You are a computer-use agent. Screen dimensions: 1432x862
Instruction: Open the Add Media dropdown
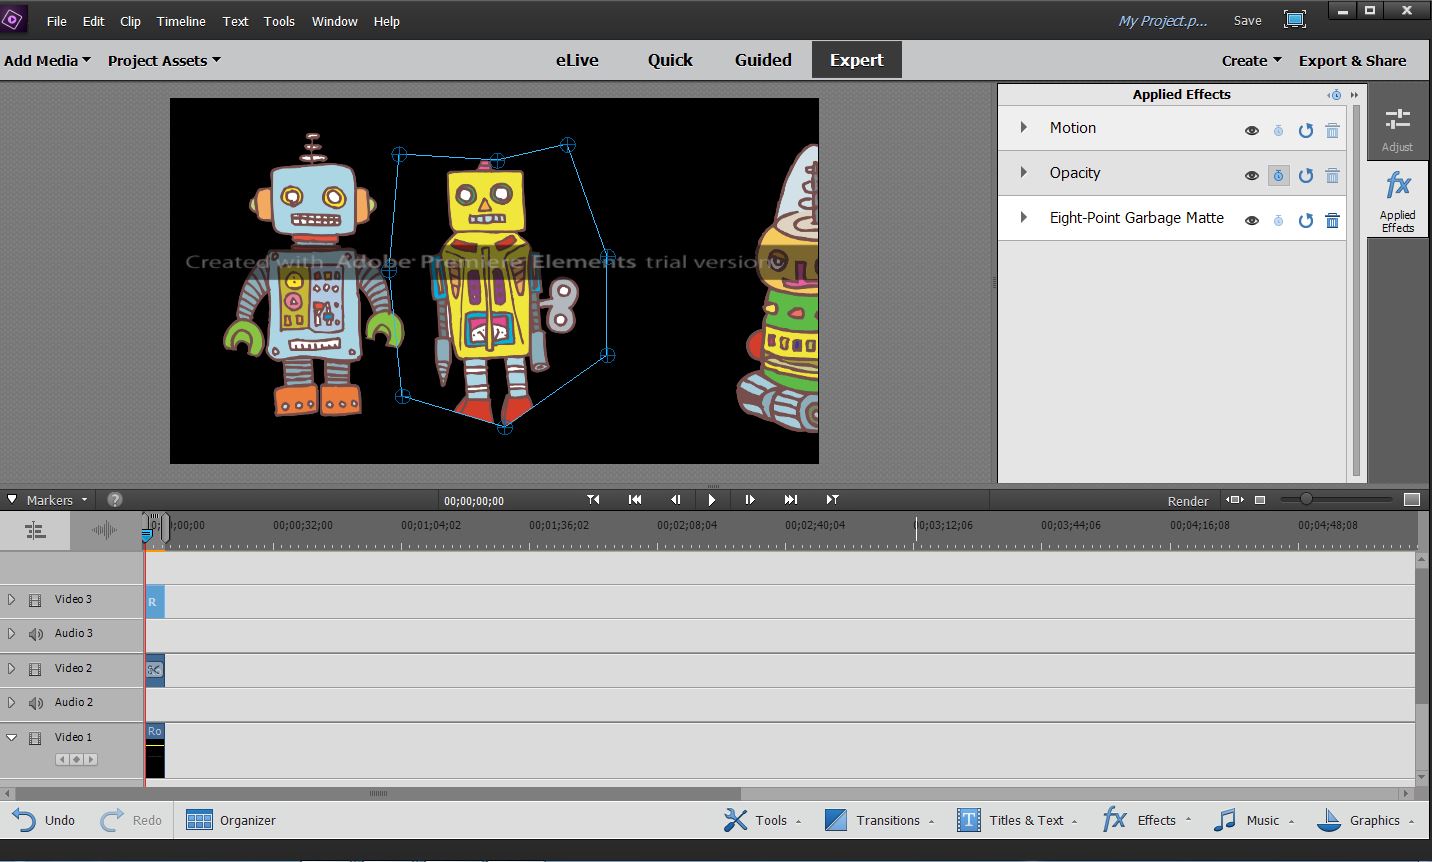click(47, 60)
